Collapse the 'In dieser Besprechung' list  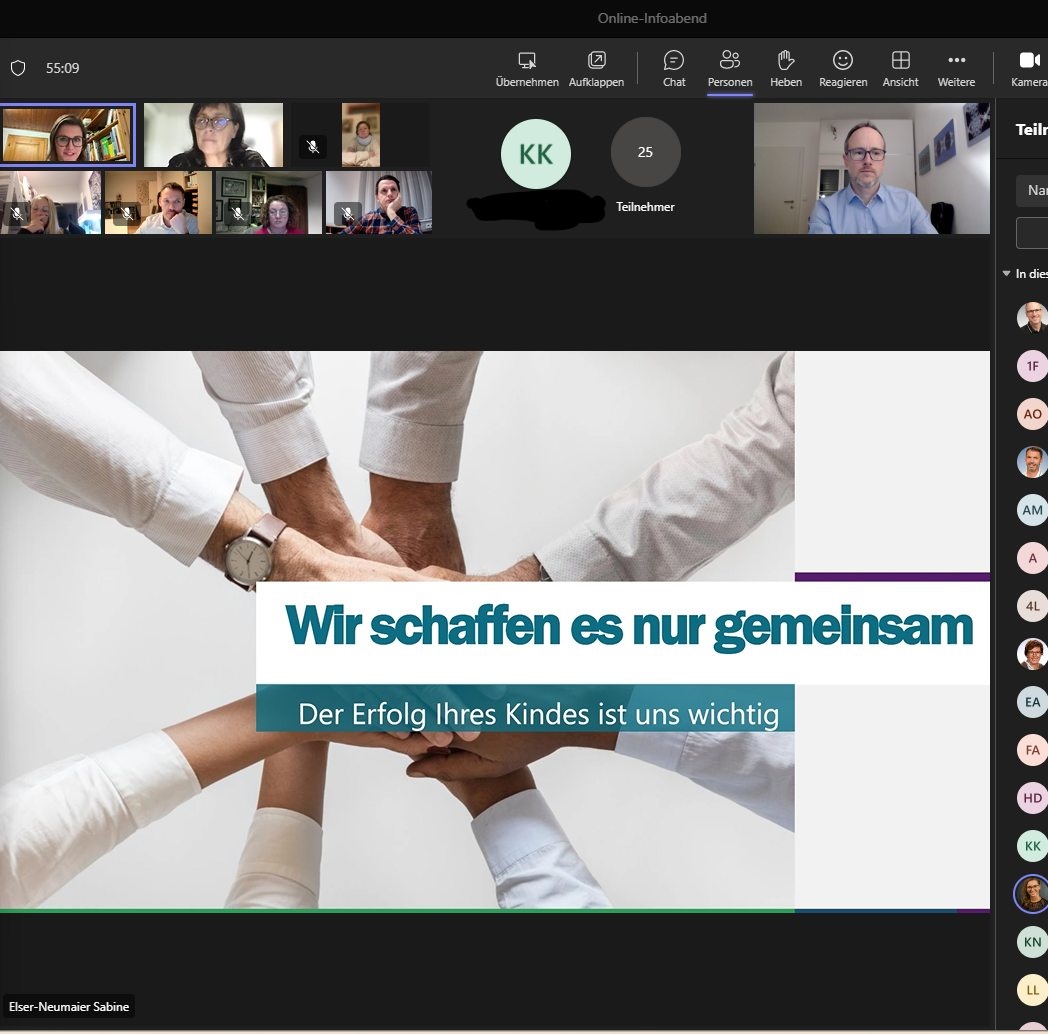1007,274
